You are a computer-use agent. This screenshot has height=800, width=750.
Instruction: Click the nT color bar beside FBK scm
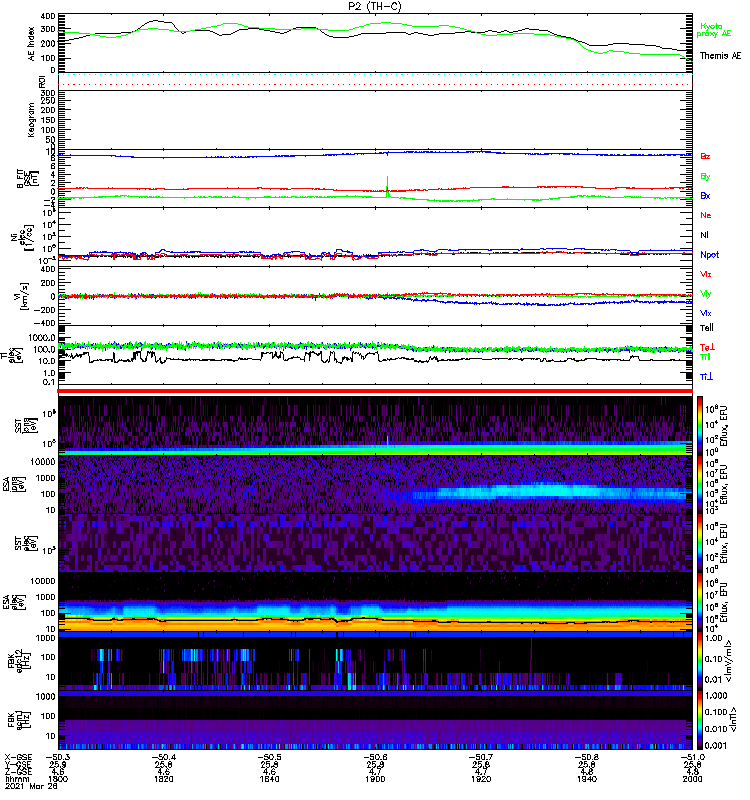[x=700, y=720]
